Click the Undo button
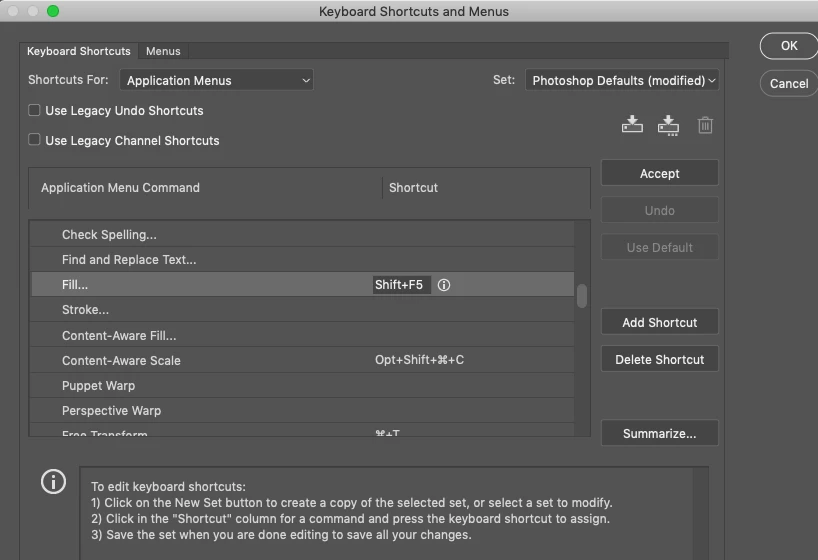The image size is (818, 560). tap(659, 210)
